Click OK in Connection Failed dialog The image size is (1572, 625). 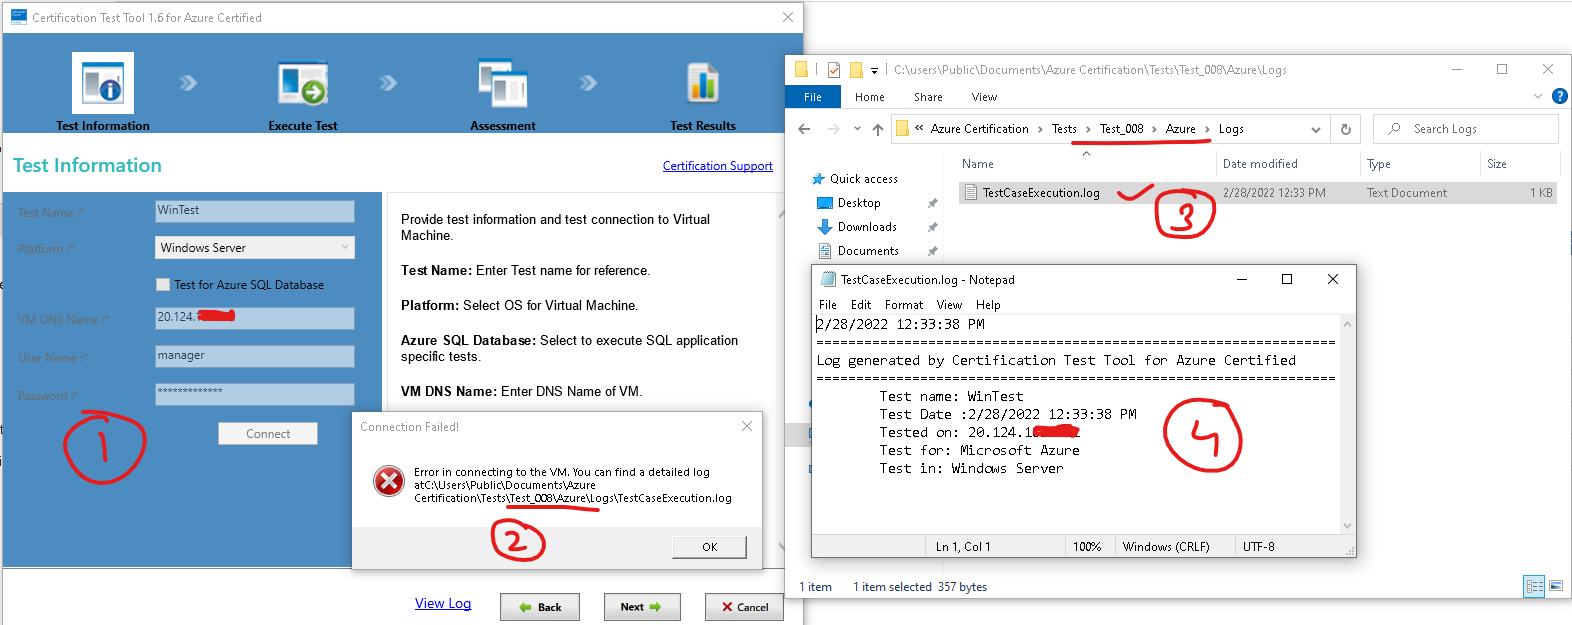(709, 547)
